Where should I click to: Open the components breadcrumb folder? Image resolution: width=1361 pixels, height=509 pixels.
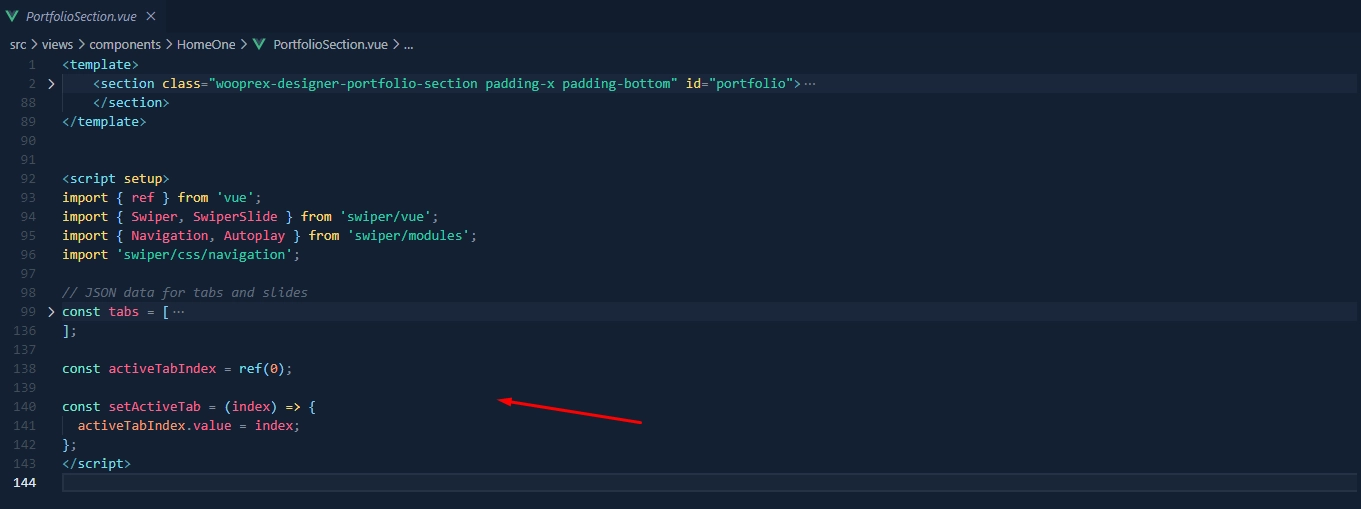pos(125,44)
